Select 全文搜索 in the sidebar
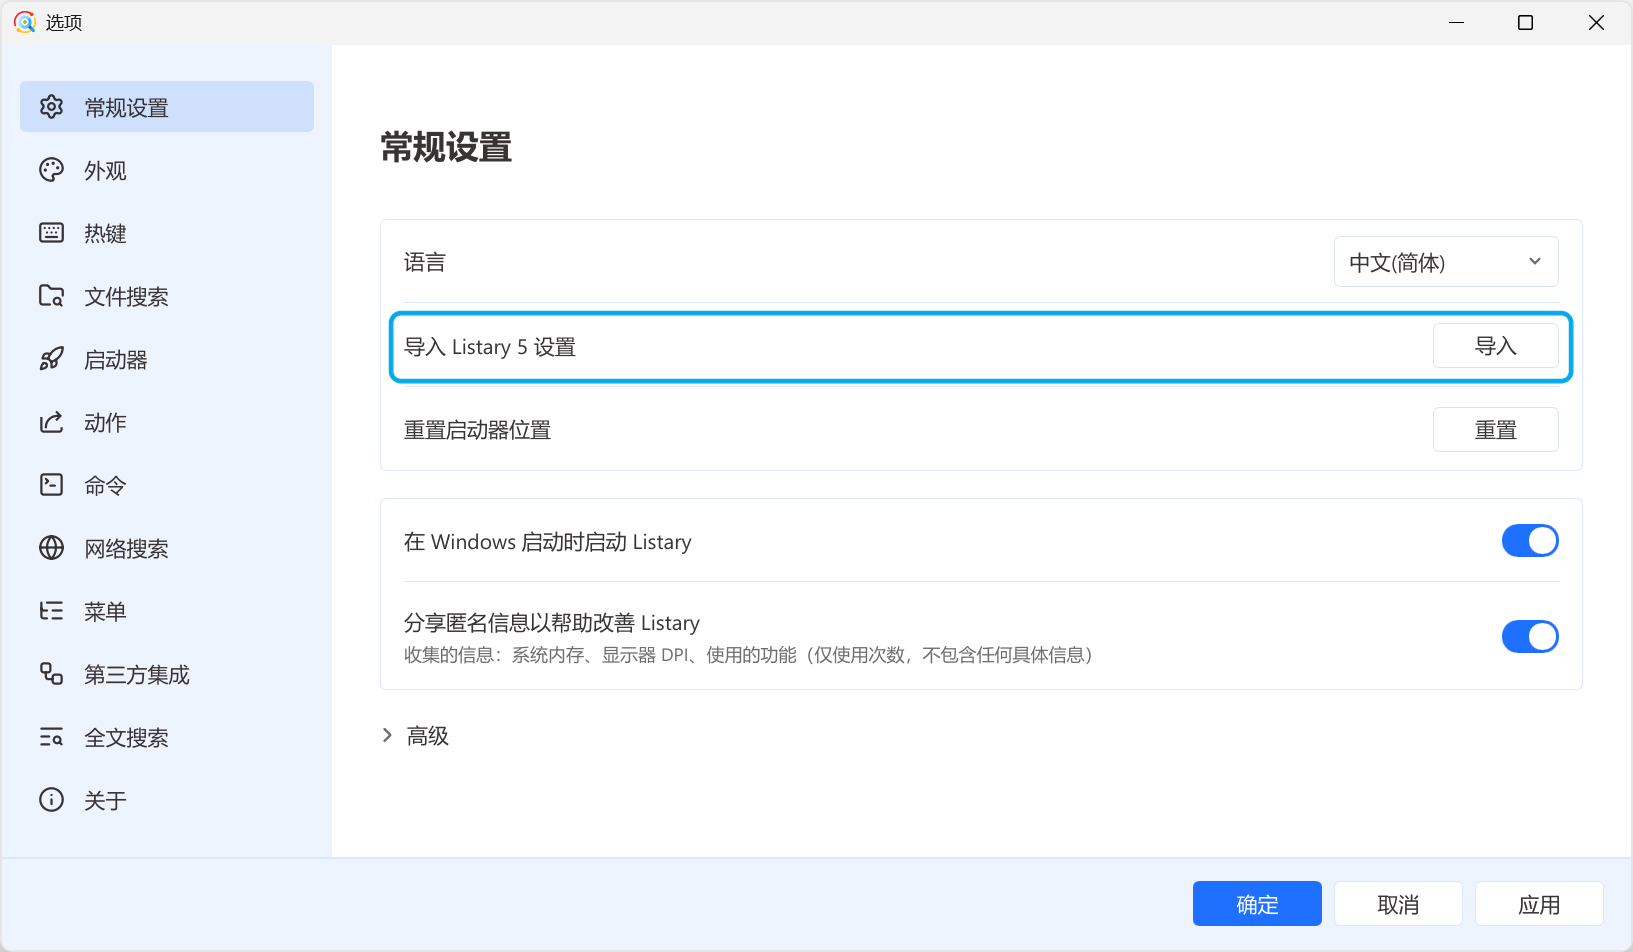The width and height of the screenshot is (1633, 952). 167,737
